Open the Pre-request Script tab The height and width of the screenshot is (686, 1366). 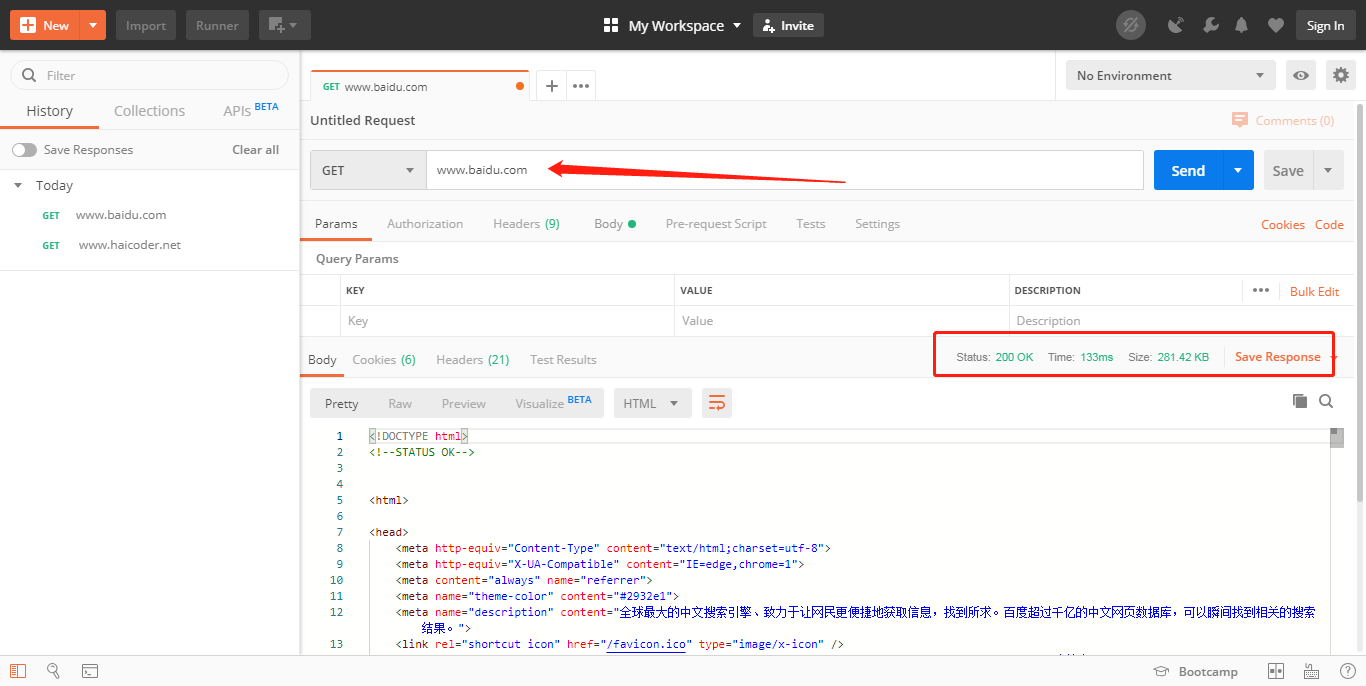coord(716,224)
